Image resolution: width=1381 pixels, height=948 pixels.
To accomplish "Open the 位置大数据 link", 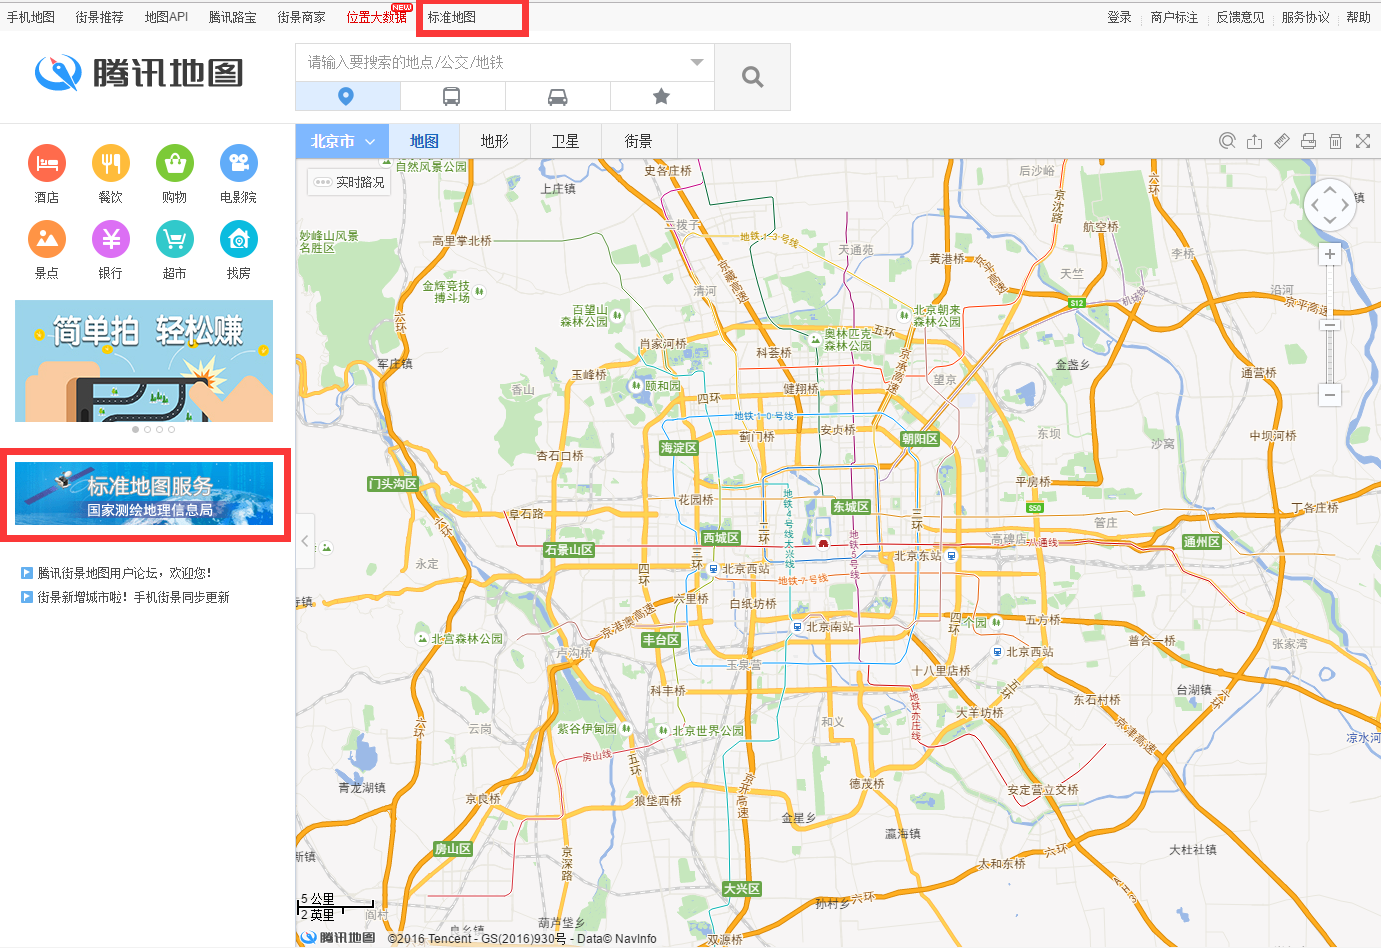I will tap(377, 17).
